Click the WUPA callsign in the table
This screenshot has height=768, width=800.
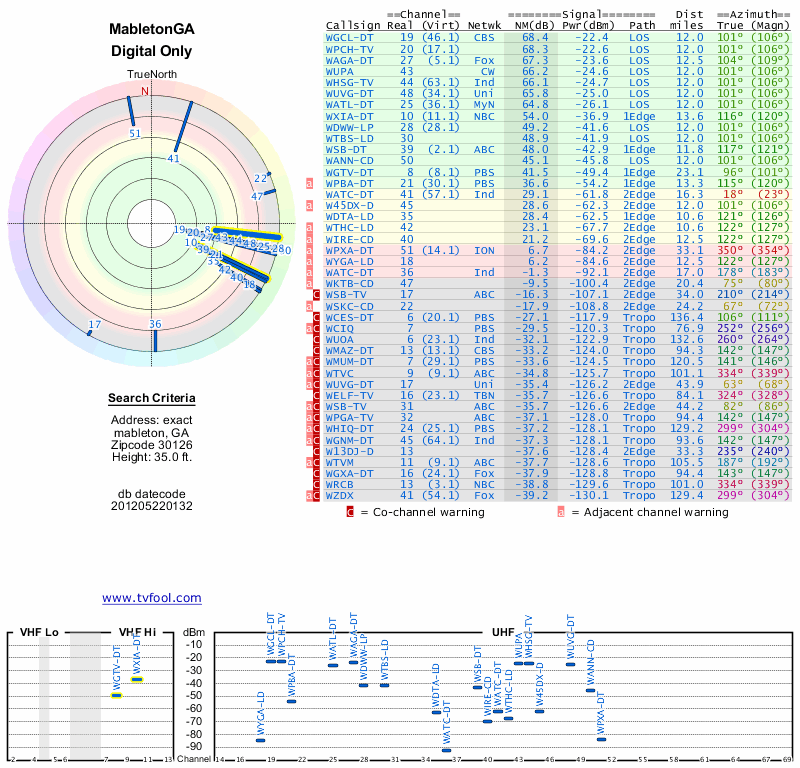(340, 72)
